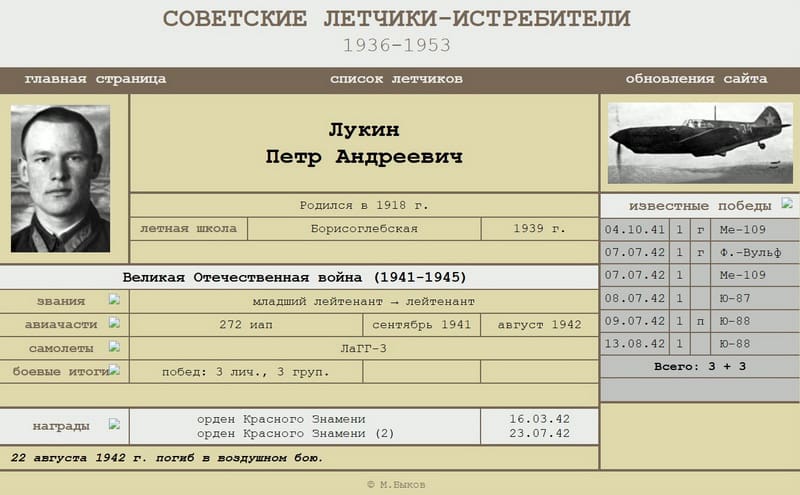Select the орден Красного Знамени (2) entry
The width and height of the screenshot is (800, 495).
pos(296,433)
